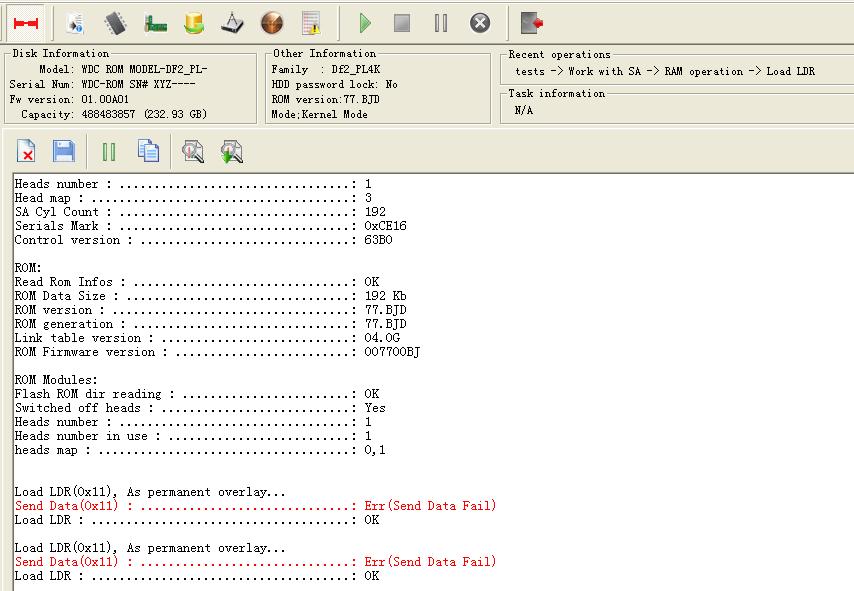Image resolution: width=854 pixels, height=591 pixels.
Task: Open the copper disk platter icon
Action: tap(272, 23)
